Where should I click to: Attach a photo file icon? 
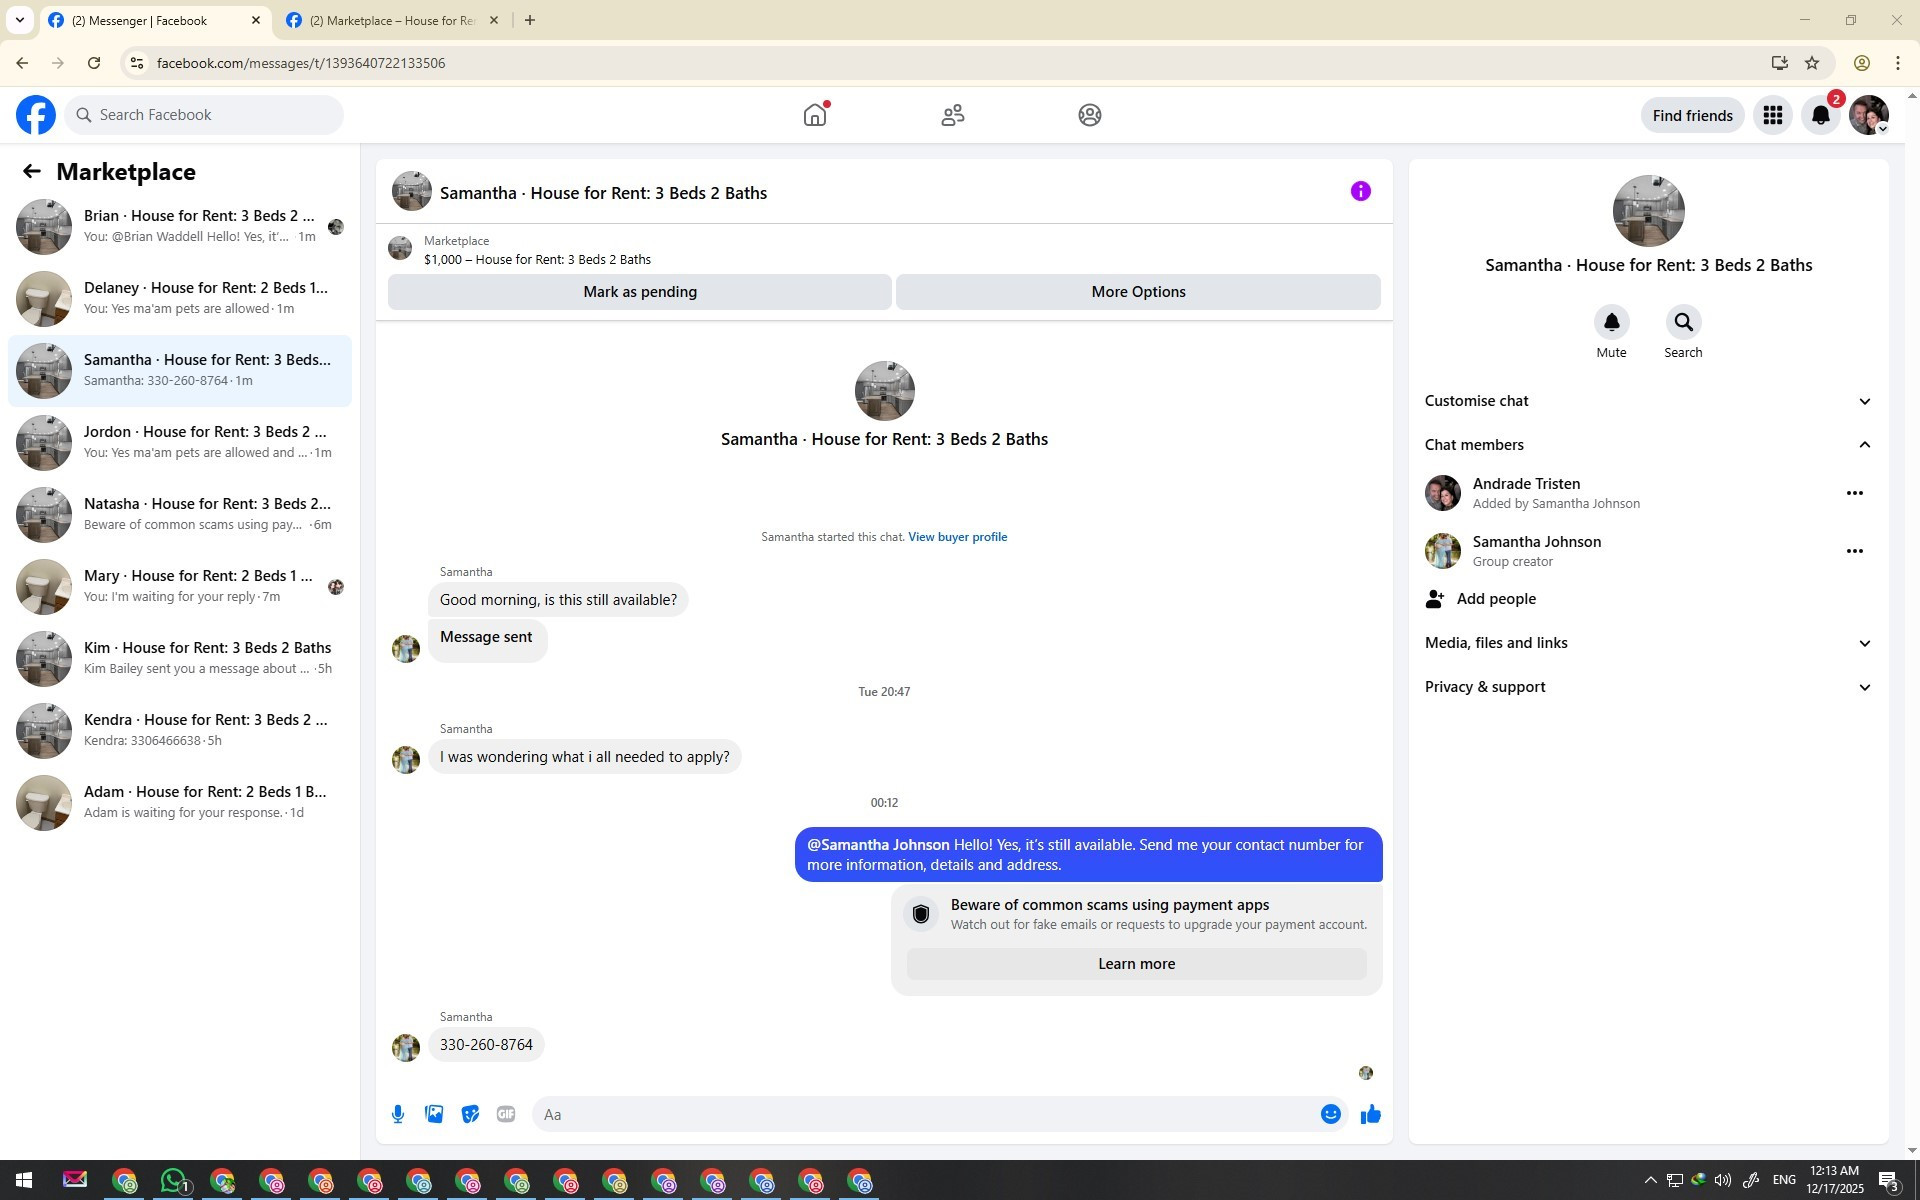click(x=434, y=1114)
